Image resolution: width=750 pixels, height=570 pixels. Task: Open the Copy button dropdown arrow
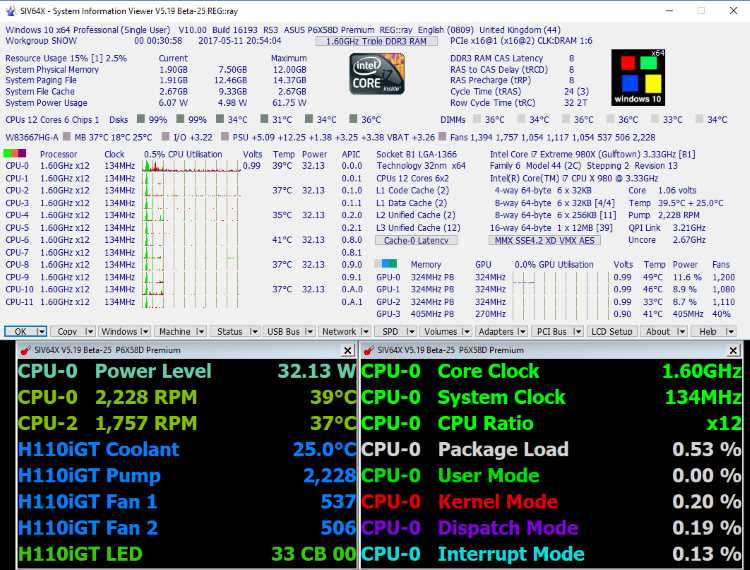(90, 331)
